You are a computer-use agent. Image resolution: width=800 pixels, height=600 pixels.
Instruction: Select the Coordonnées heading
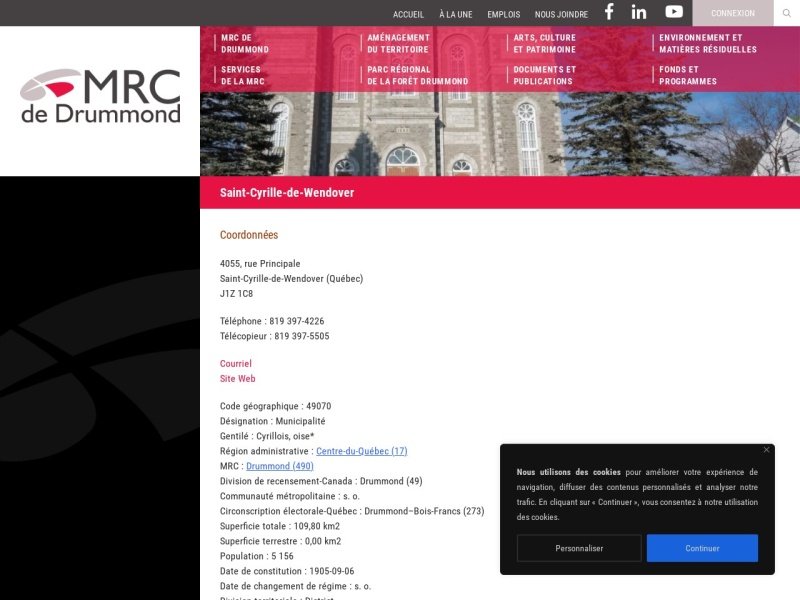pos(249,235)
